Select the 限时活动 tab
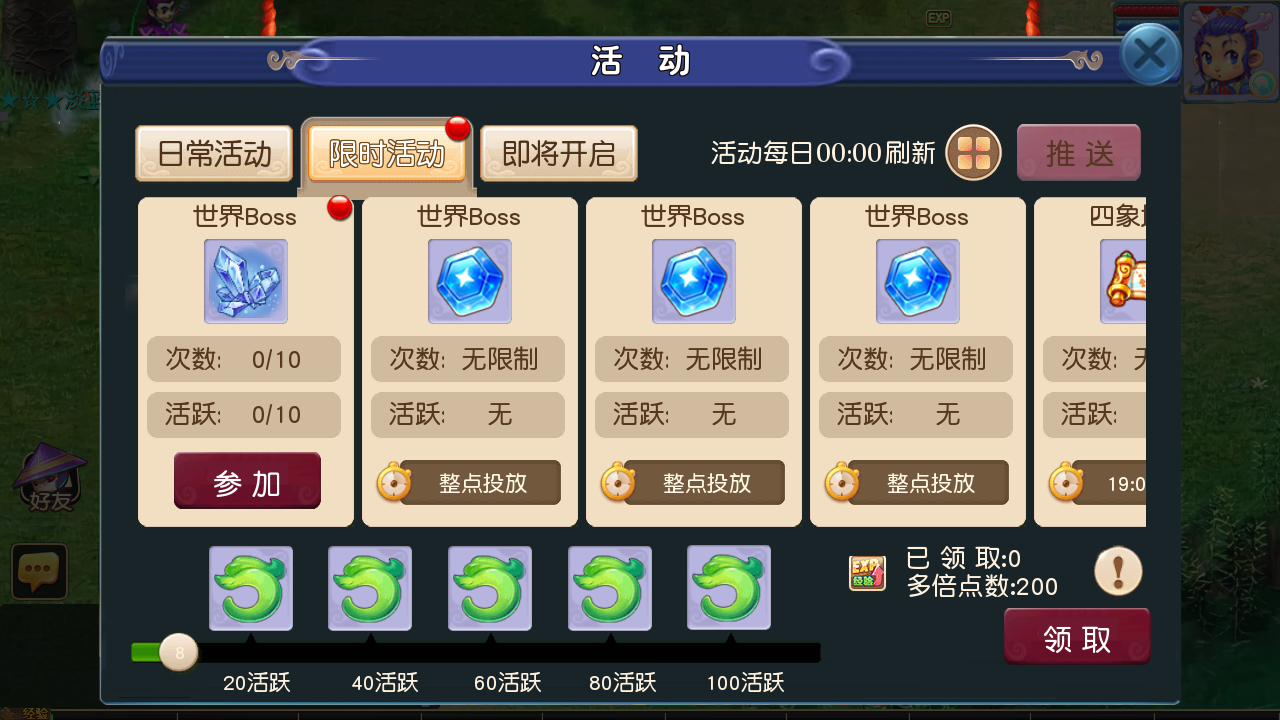This screenshot has height=720, width=1280. pos(387,153)
